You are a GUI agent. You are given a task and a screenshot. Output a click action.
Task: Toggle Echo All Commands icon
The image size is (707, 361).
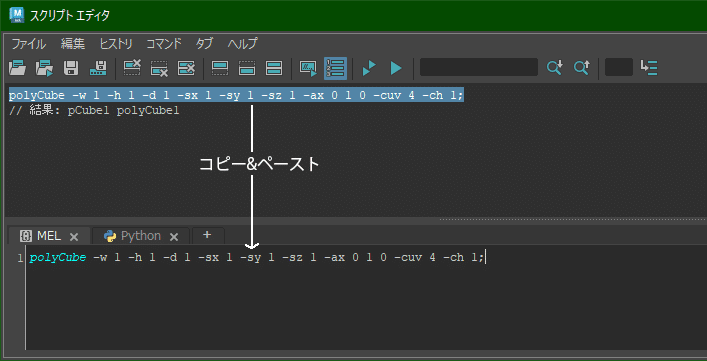(x=308, y=68)
